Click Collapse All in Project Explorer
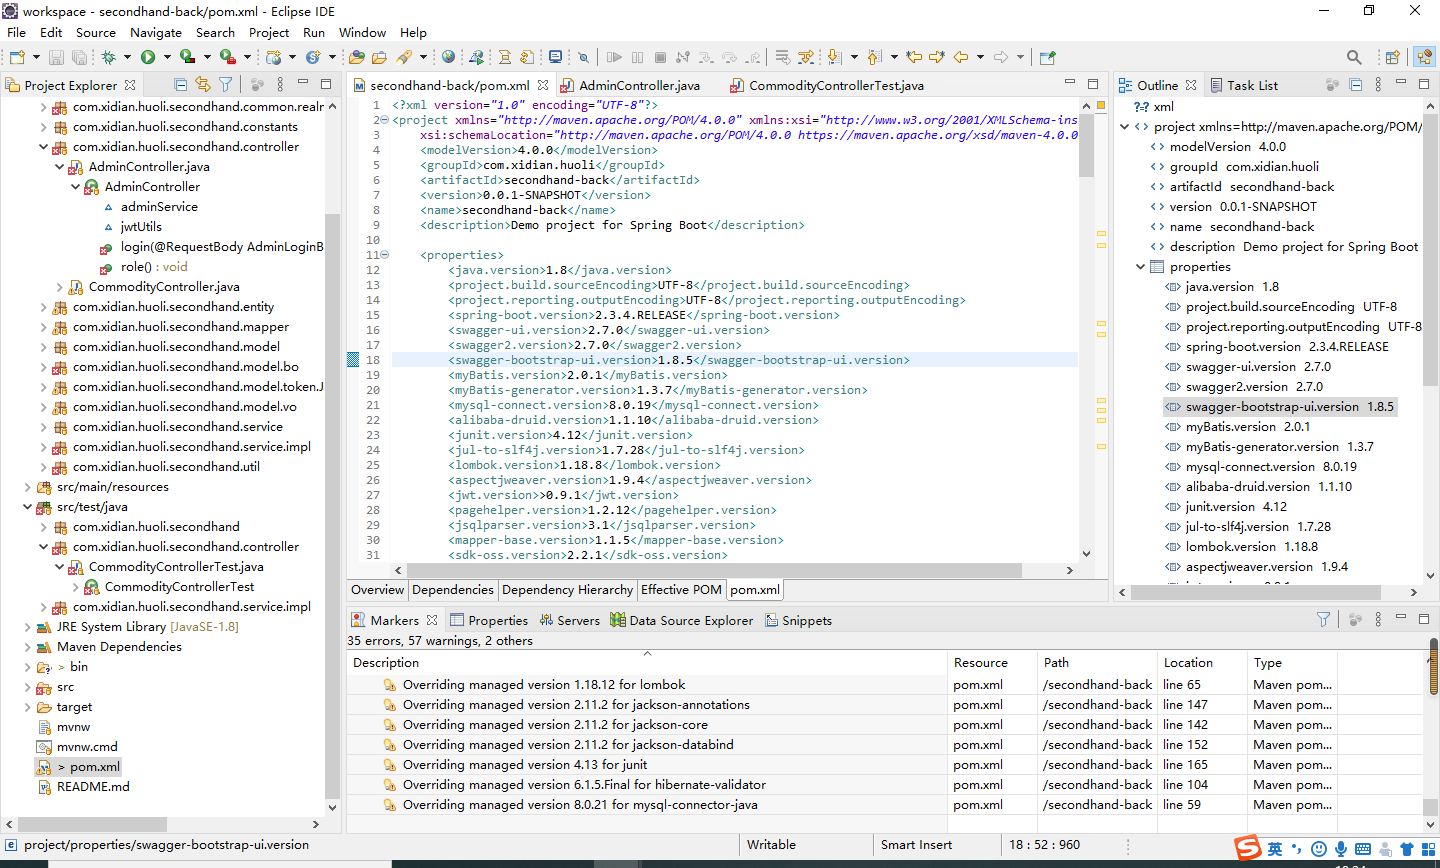1440x868 pixels. point(181,84)
